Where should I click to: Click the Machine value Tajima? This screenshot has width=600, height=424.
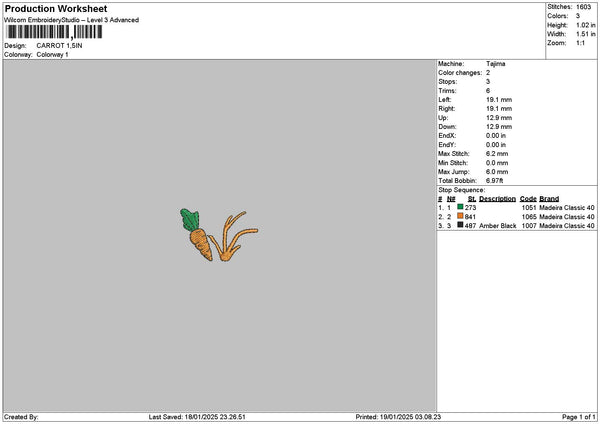click(x=496, y=64)
